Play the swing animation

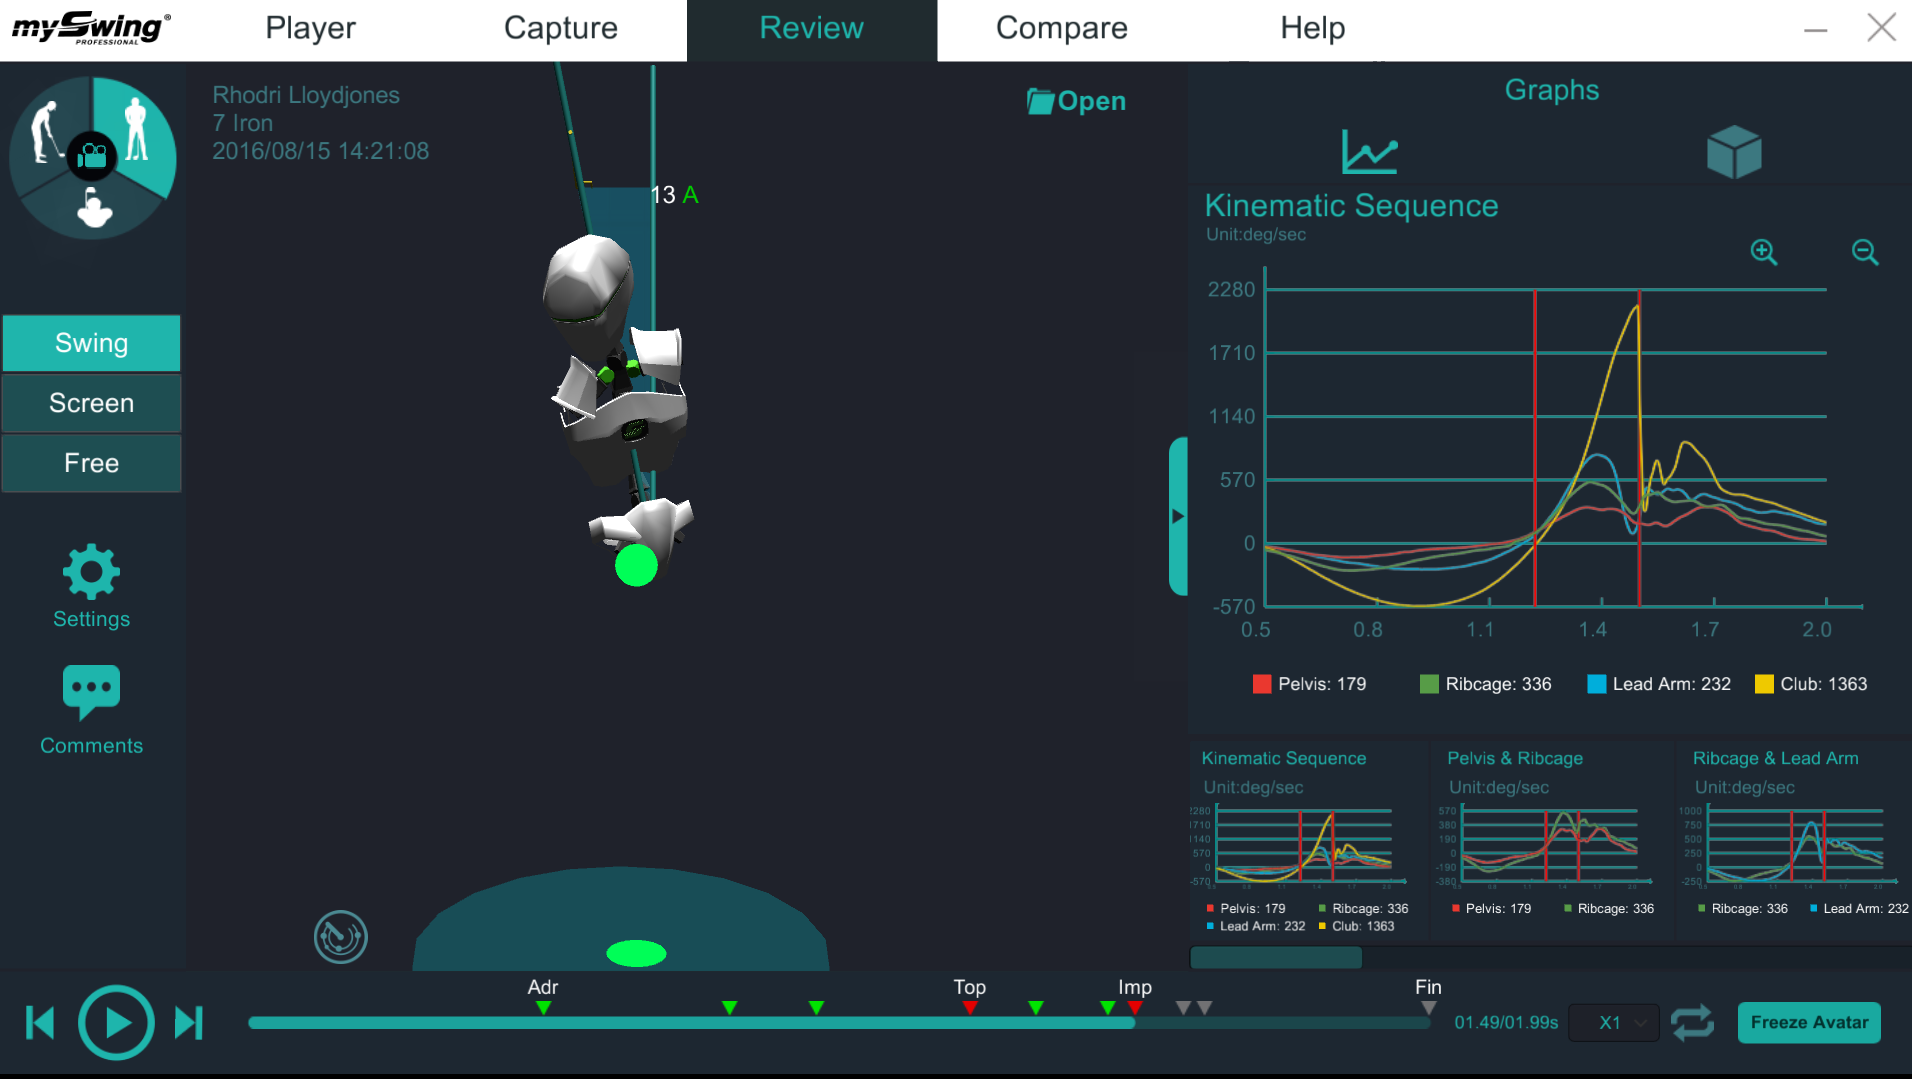point(116,1023)
